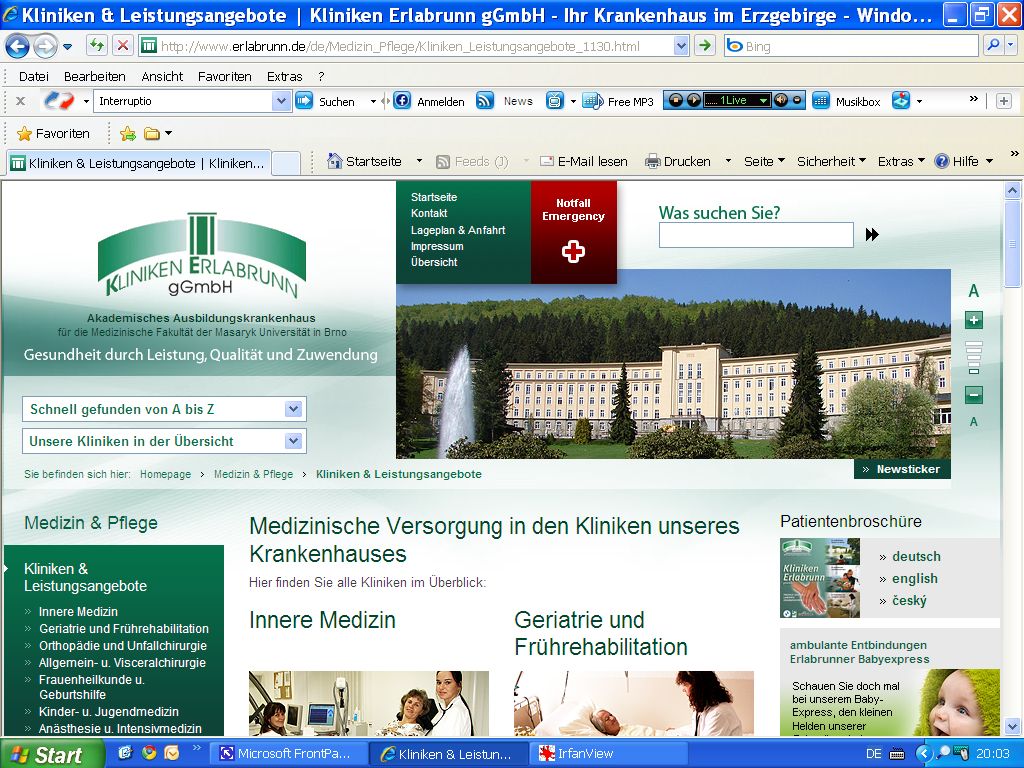
Task: Open the Sicherheit dropdown menu
Action: coord(831,161)
